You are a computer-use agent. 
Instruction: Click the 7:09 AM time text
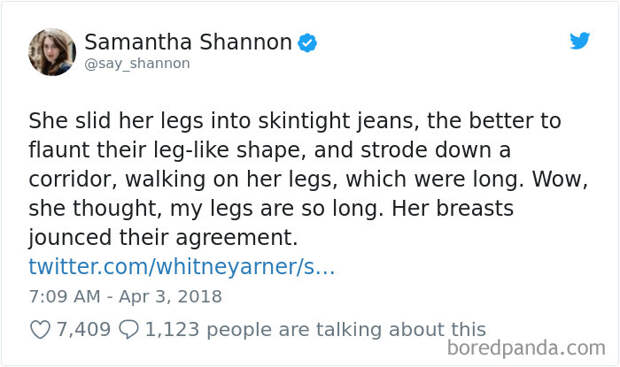click(x=64, y=297)
